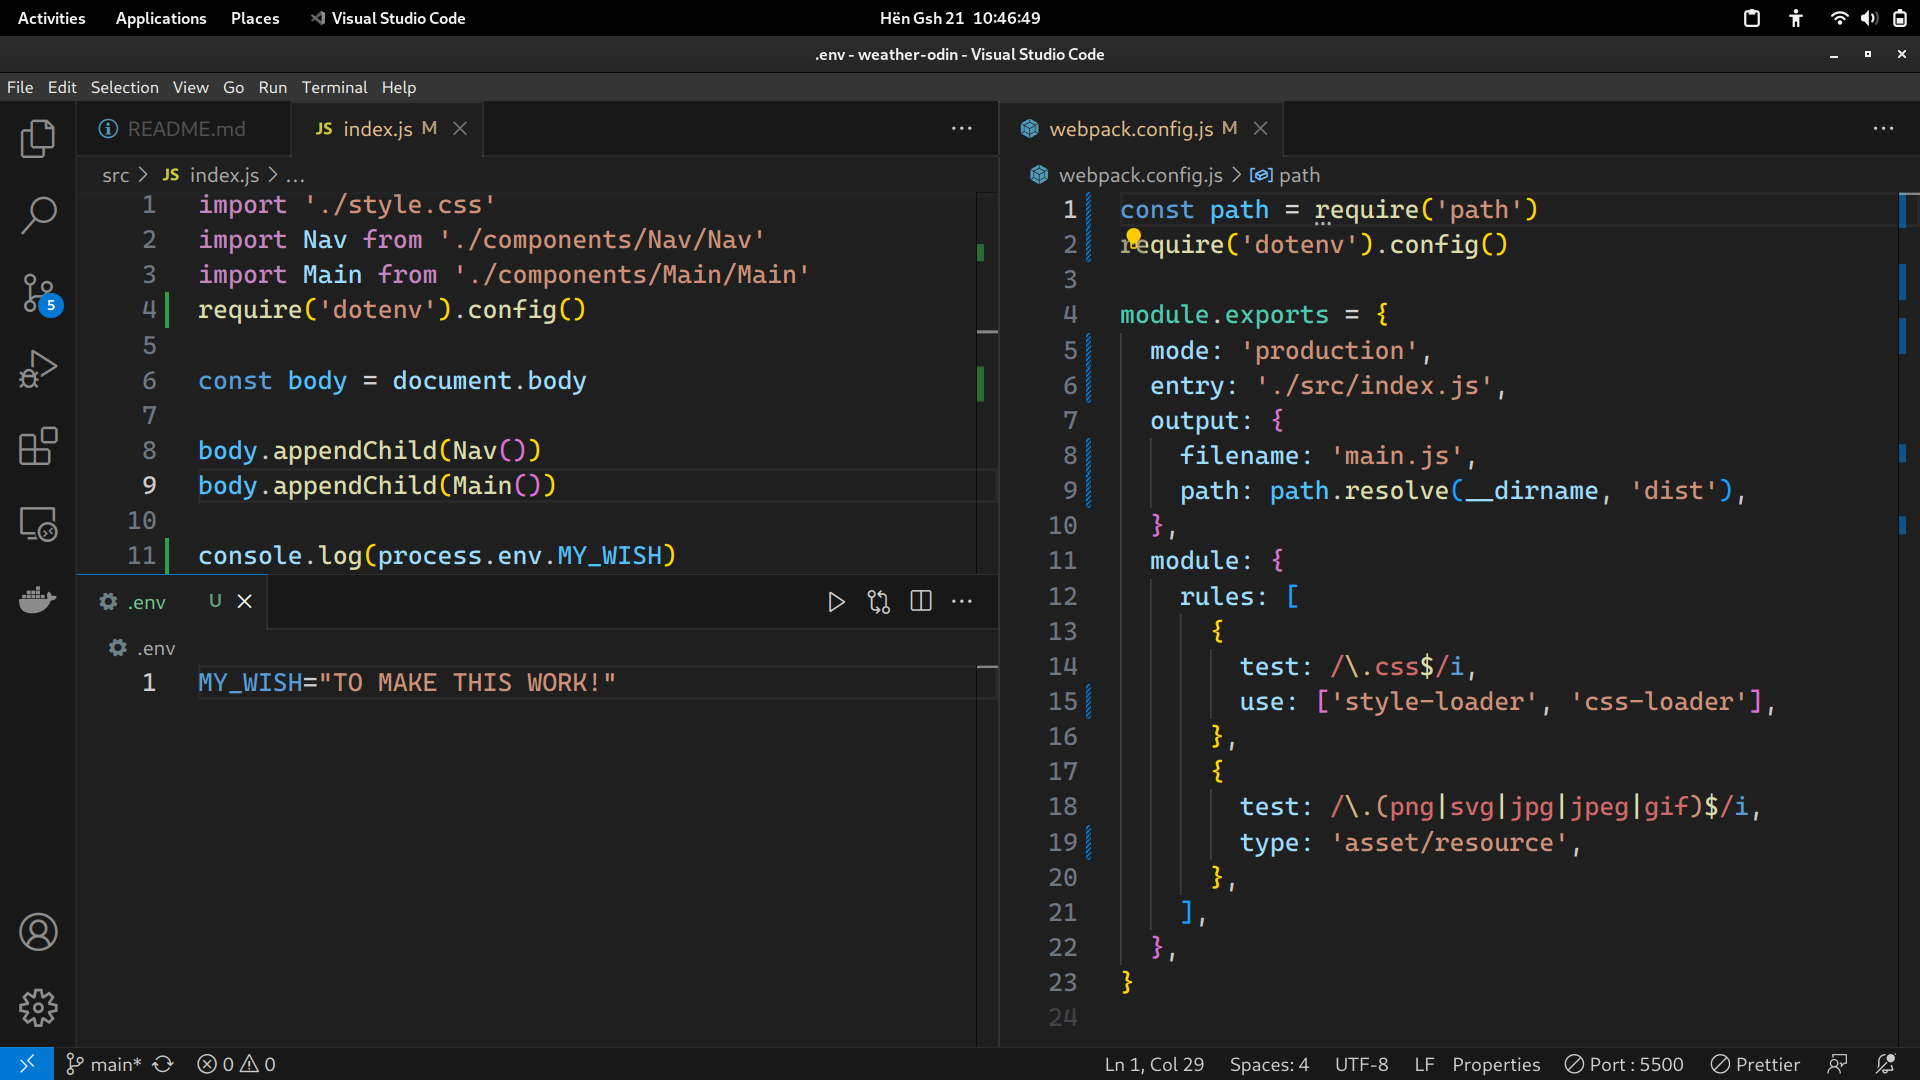Open the View menu
Image resolution: width=1920 pixels, height=1080 pixels.
(190, 87)
